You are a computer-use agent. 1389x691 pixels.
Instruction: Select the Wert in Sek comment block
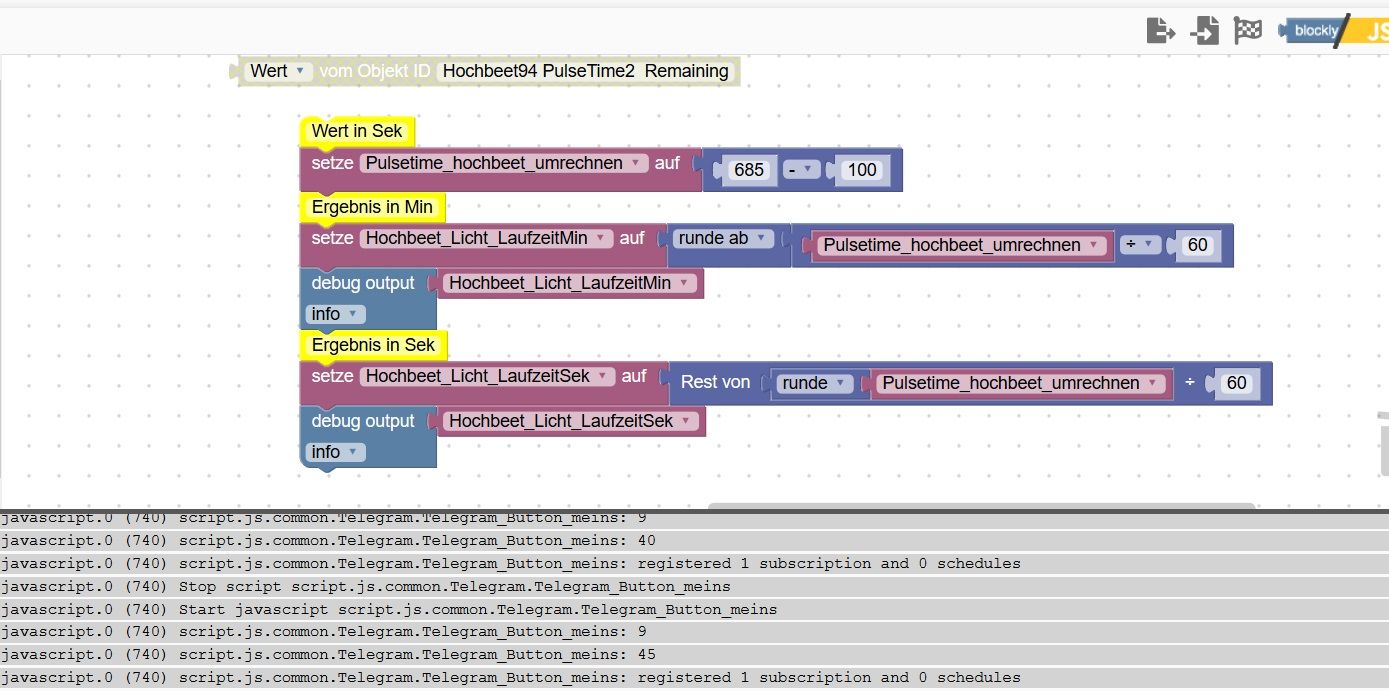coord(357,131)
